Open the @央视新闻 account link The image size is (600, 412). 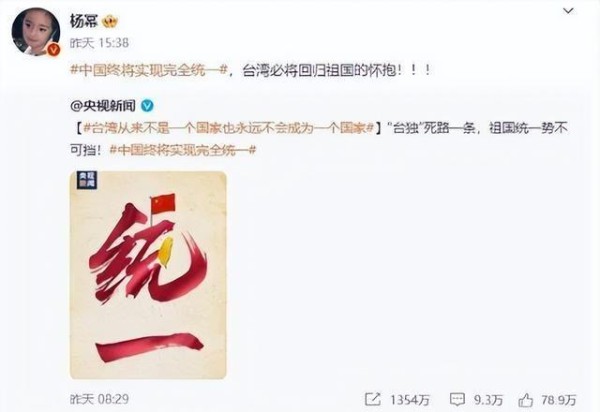103,106
